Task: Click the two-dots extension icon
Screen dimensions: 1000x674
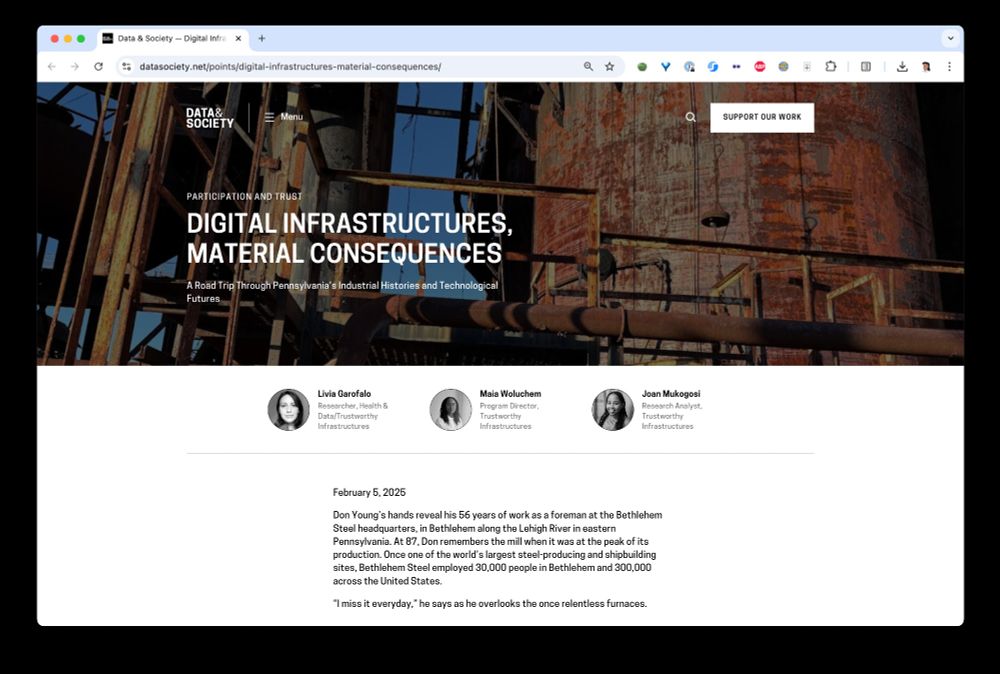Action: point(737,66)
